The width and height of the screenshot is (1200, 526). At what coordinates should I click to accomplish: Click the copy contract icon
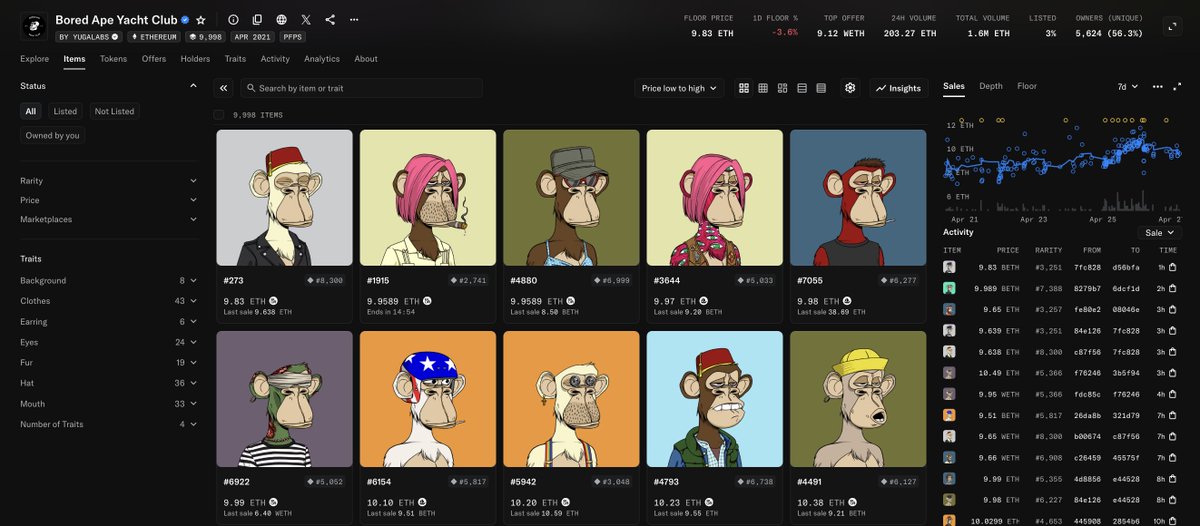[x=258, y=19]
